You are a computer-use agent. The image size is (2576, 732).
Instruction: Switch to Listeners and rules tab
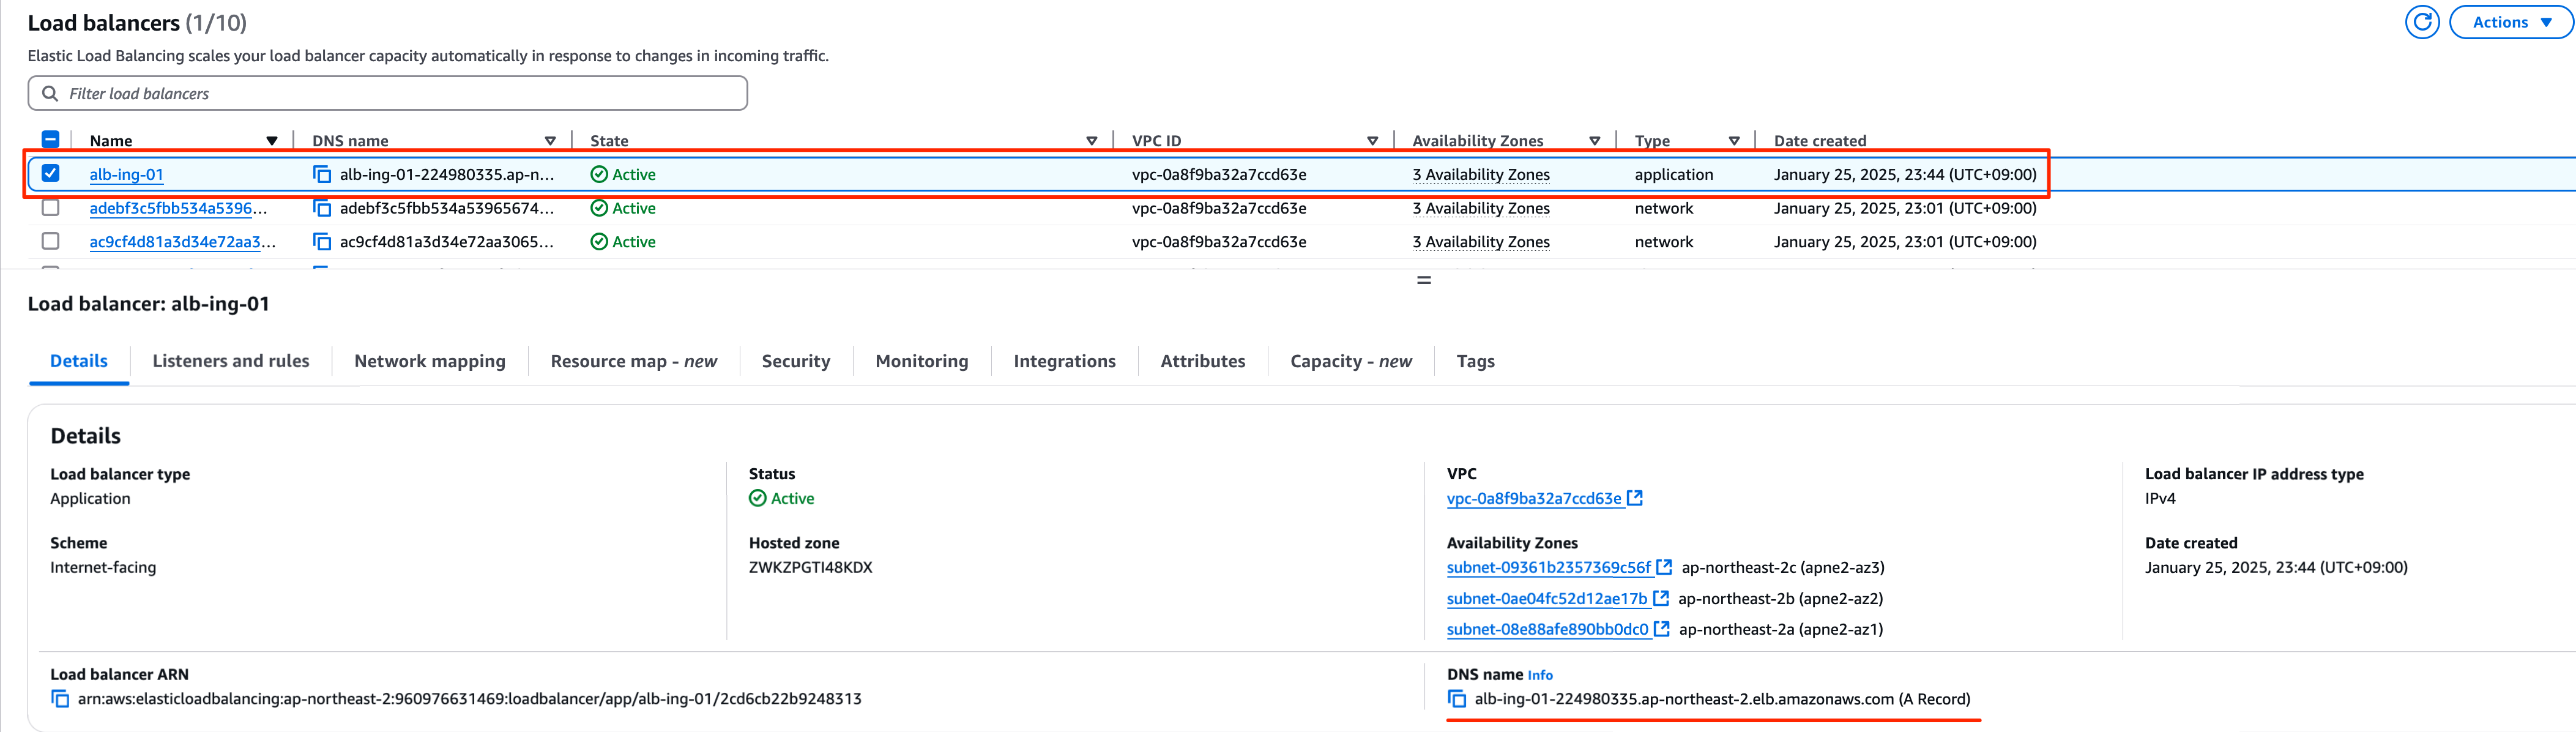coord(231,361)
